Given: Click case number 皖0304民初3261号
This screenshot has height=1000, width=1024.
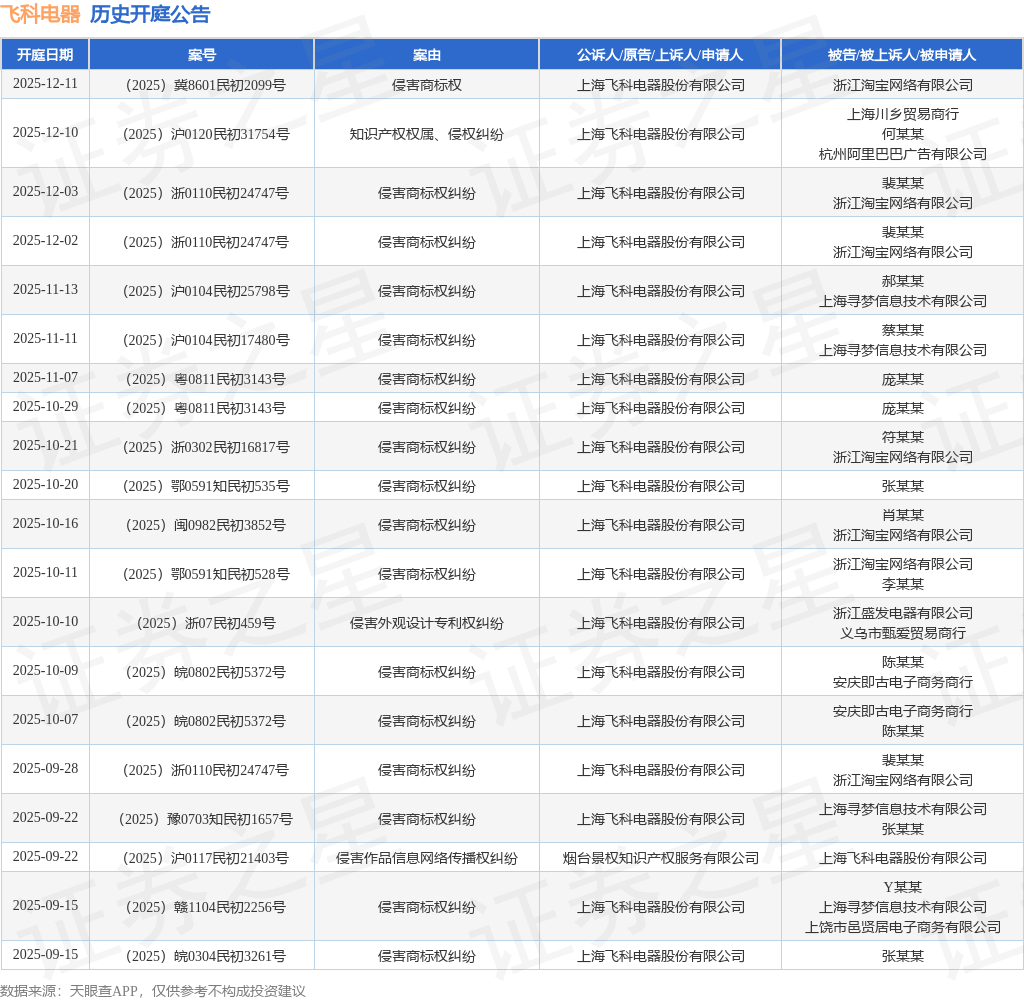Looking at the screenshot, I should (x=206, y=956).
